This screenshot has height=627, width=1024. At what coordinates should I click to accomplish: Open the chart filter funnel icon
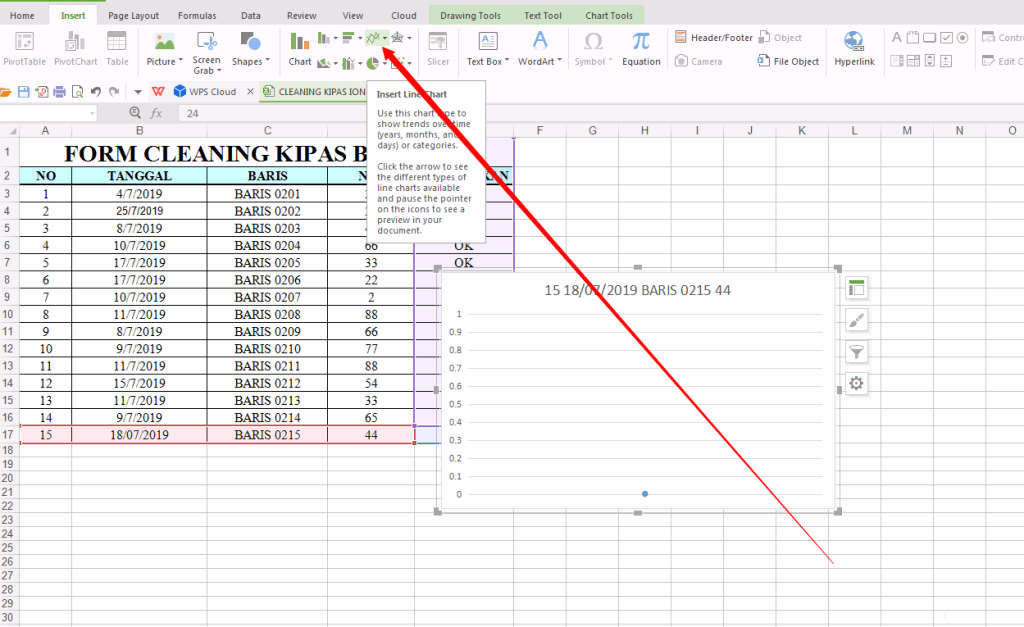[856, 352]
